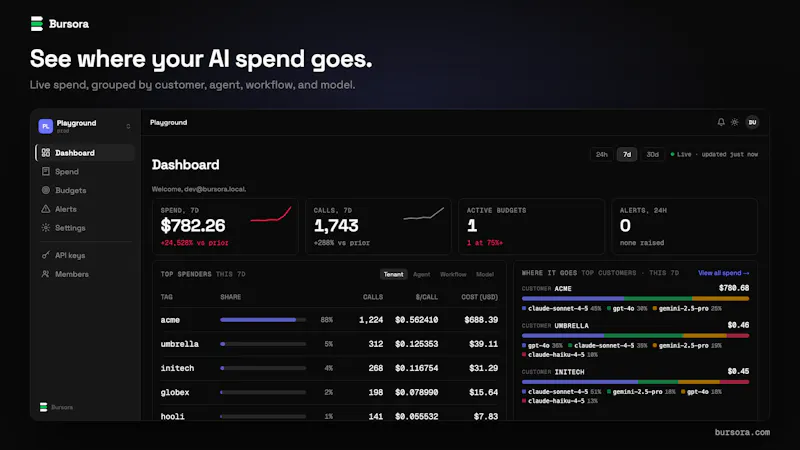Group top spenders by Model
This screenshot has width=800, height=450.
coord(485,274)
